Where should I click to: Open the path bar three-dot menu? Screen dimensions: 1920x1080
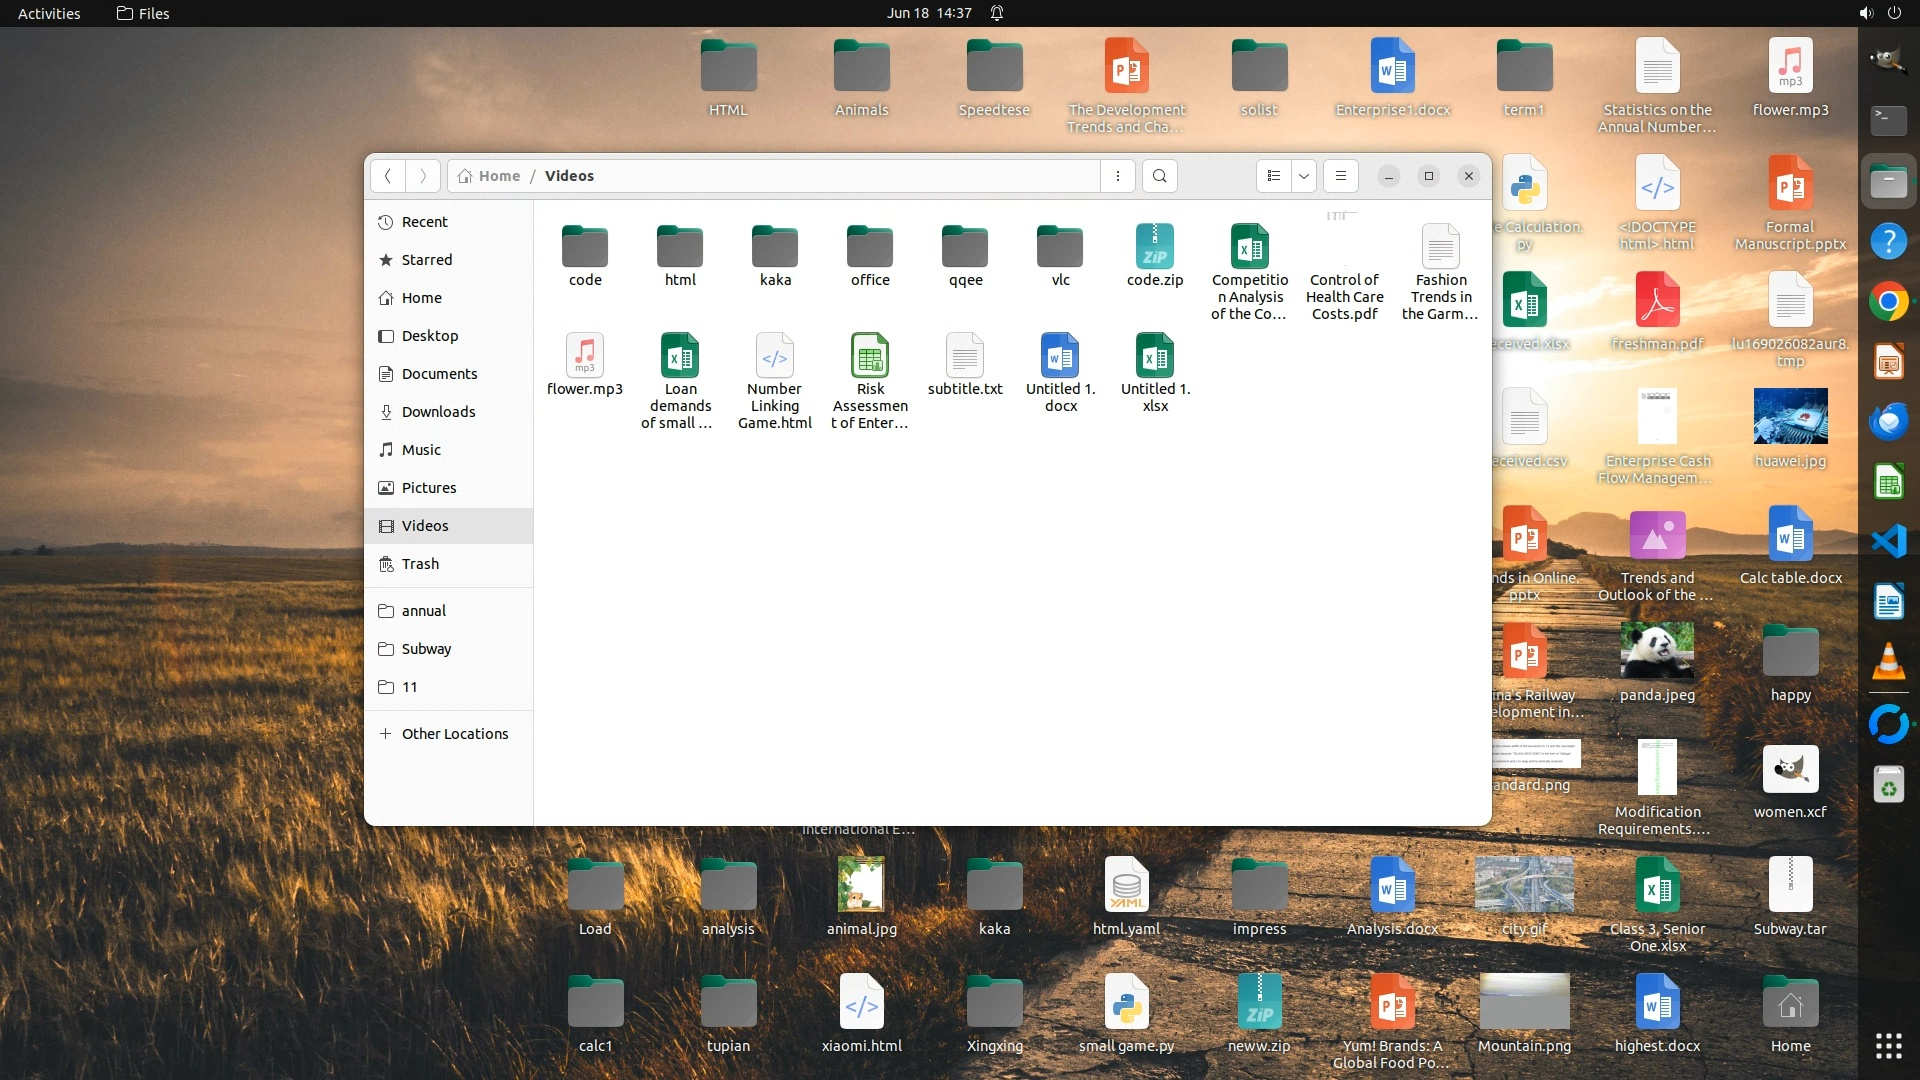(x=1117, y=176)
